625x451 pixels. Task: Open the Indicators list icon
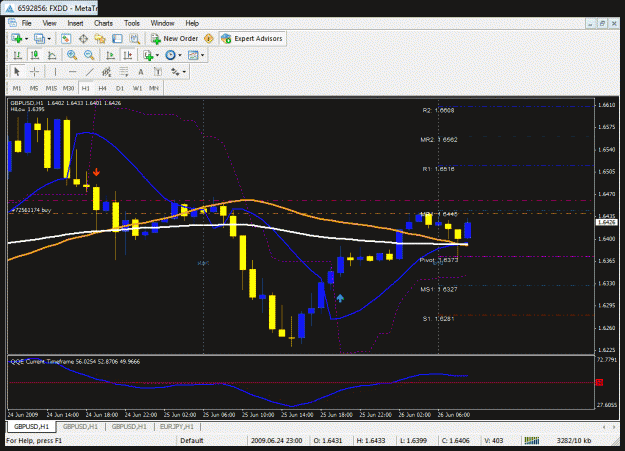click(148, 55)
